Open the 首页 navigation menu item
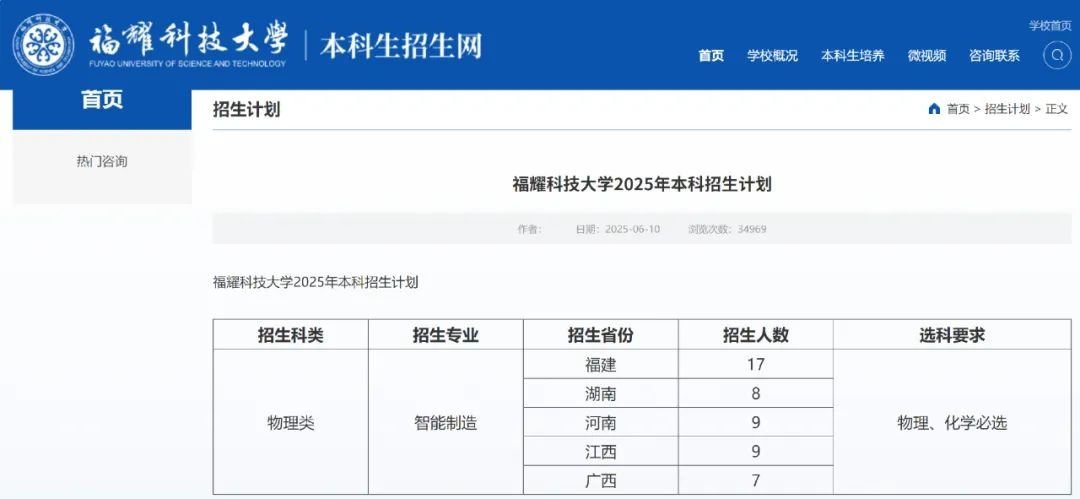 click(711, 56)
